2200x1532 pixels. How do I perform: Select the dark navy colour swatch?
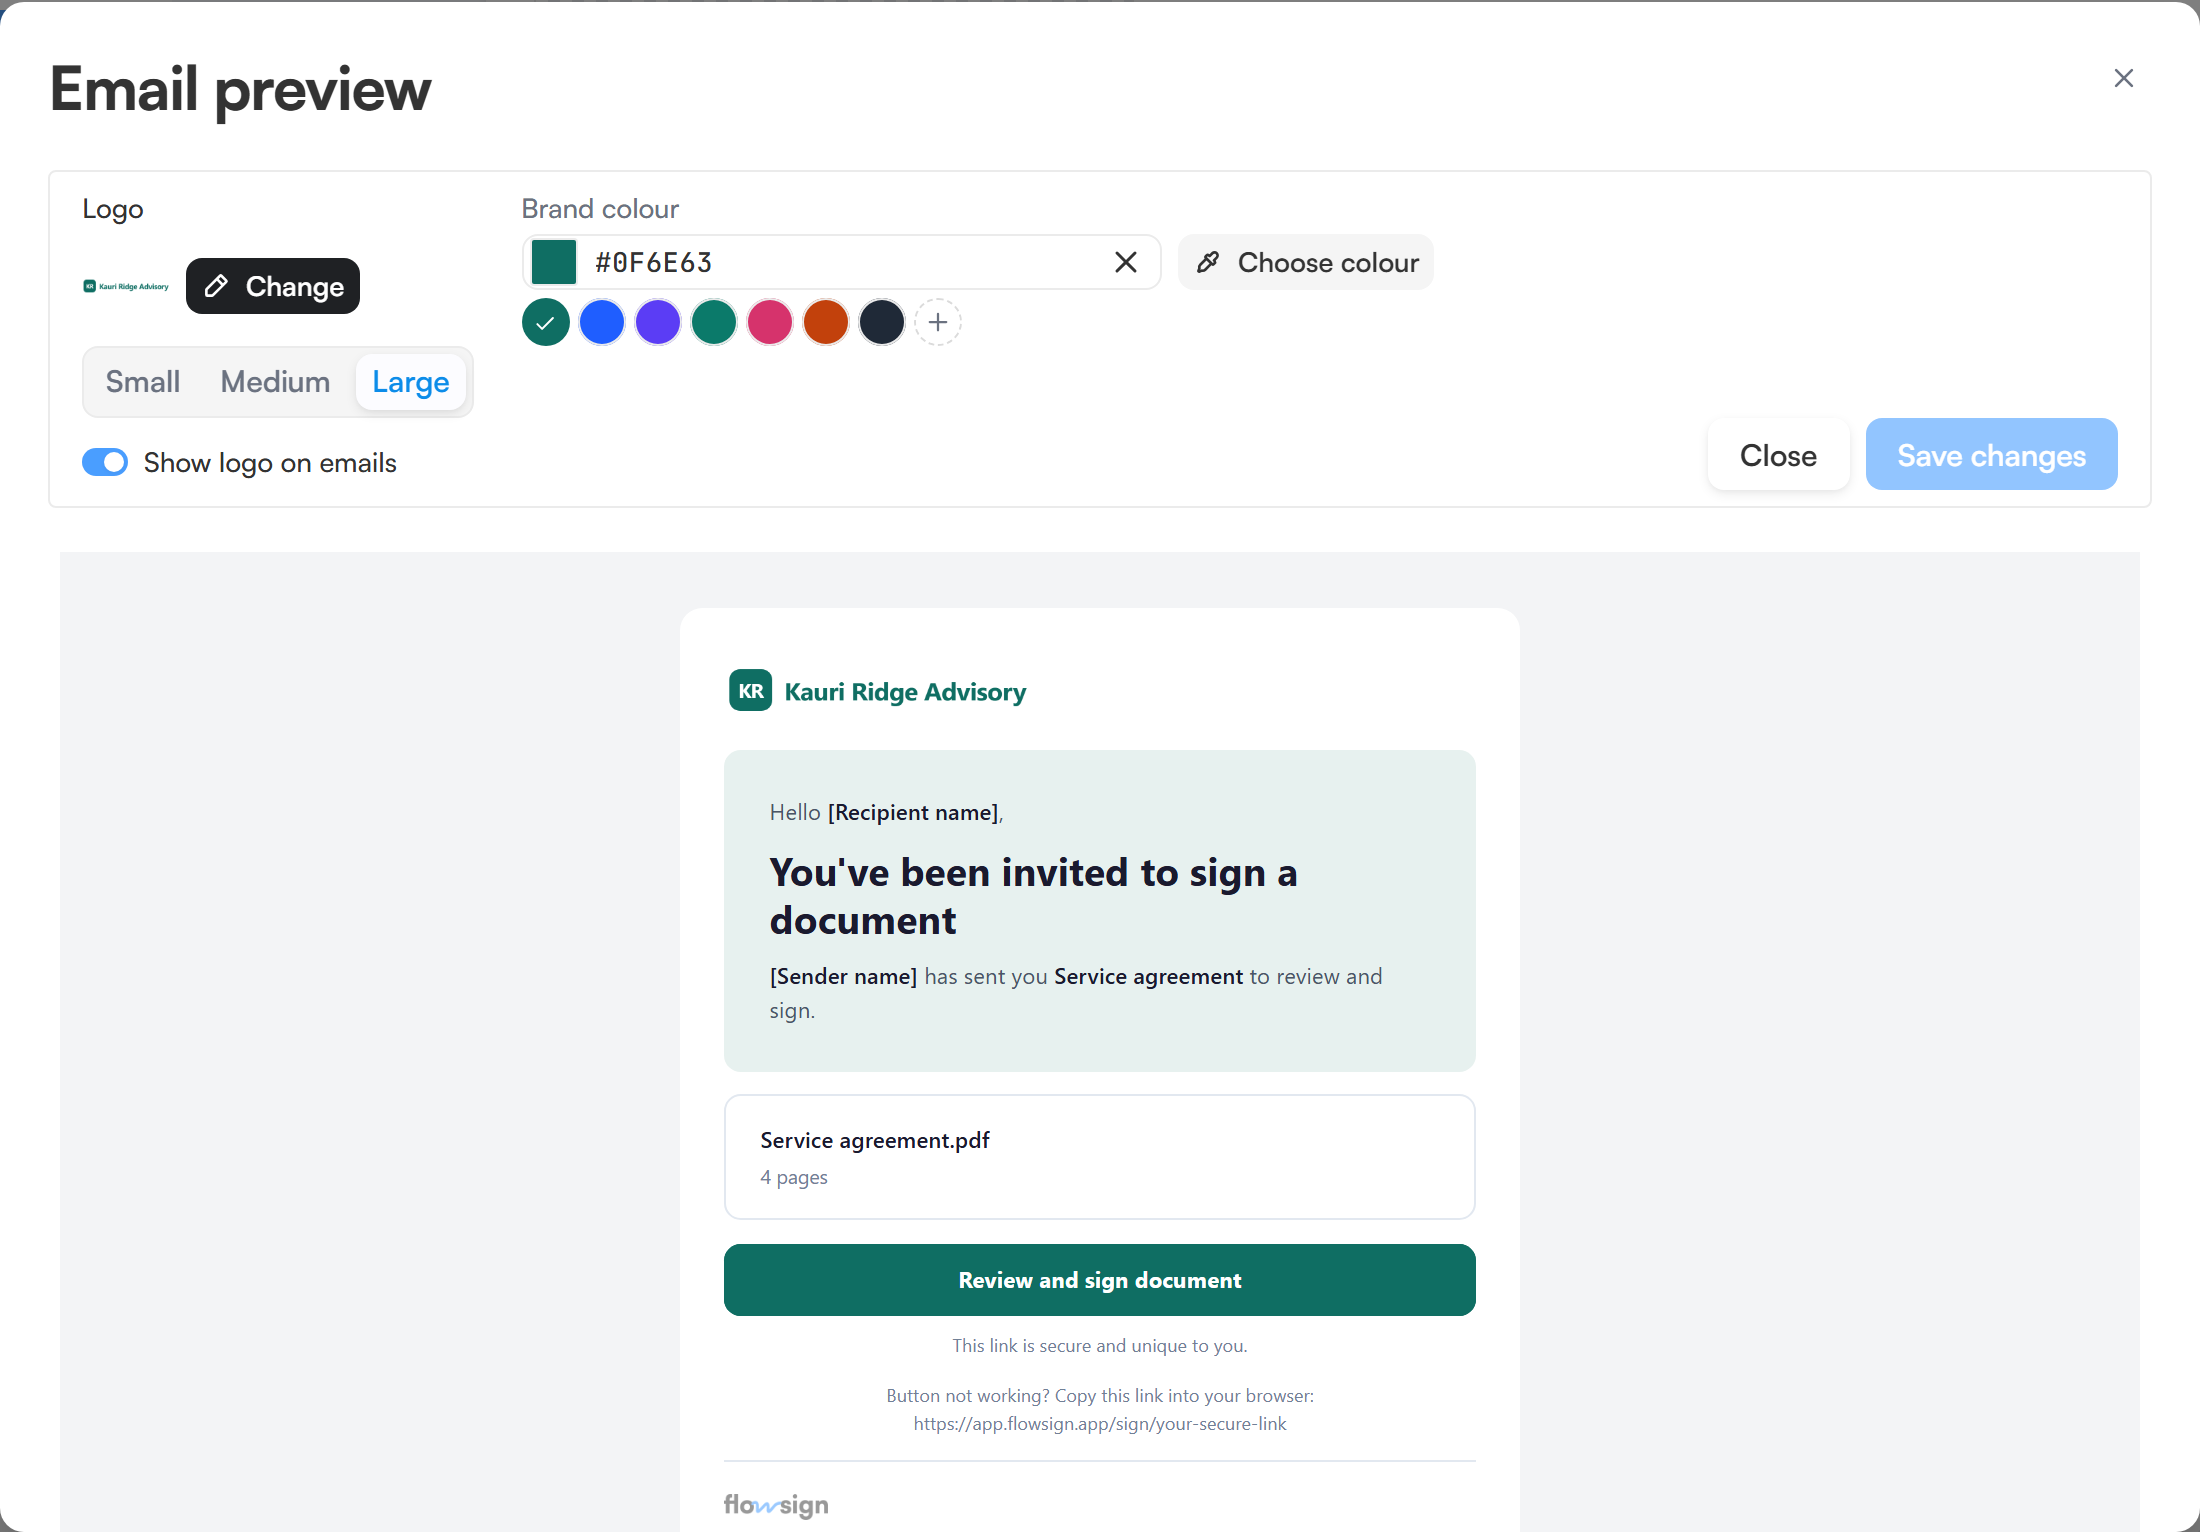coord(882,322)
